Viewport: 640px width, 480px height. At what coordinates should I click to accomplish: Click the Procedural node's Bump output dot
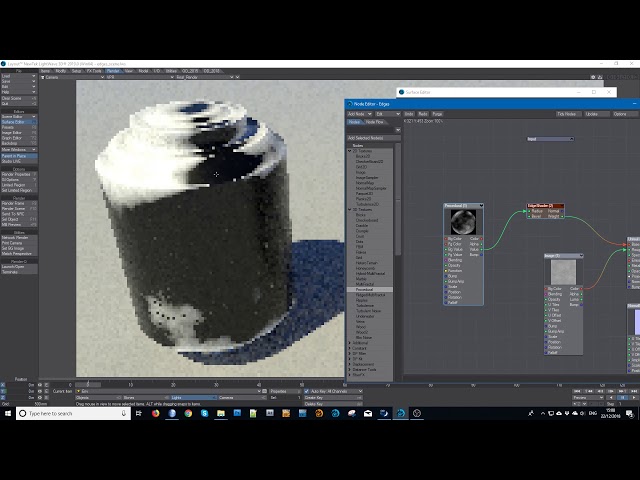(x=482, y=255)
